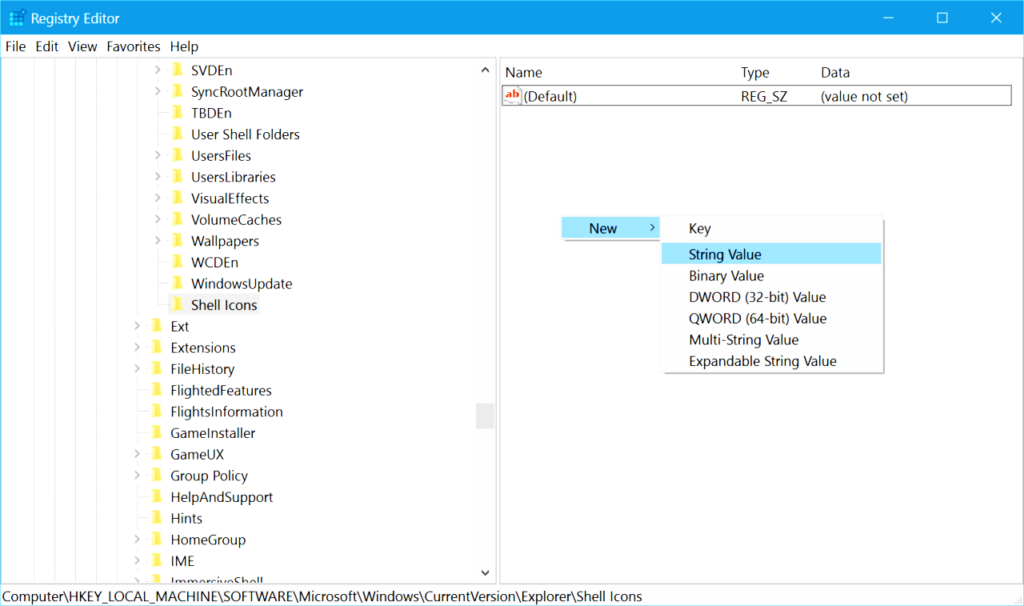Click the WCDEn folder icon
The height and width of the screenshot is (606, 1024).
(x=177, y=262)
